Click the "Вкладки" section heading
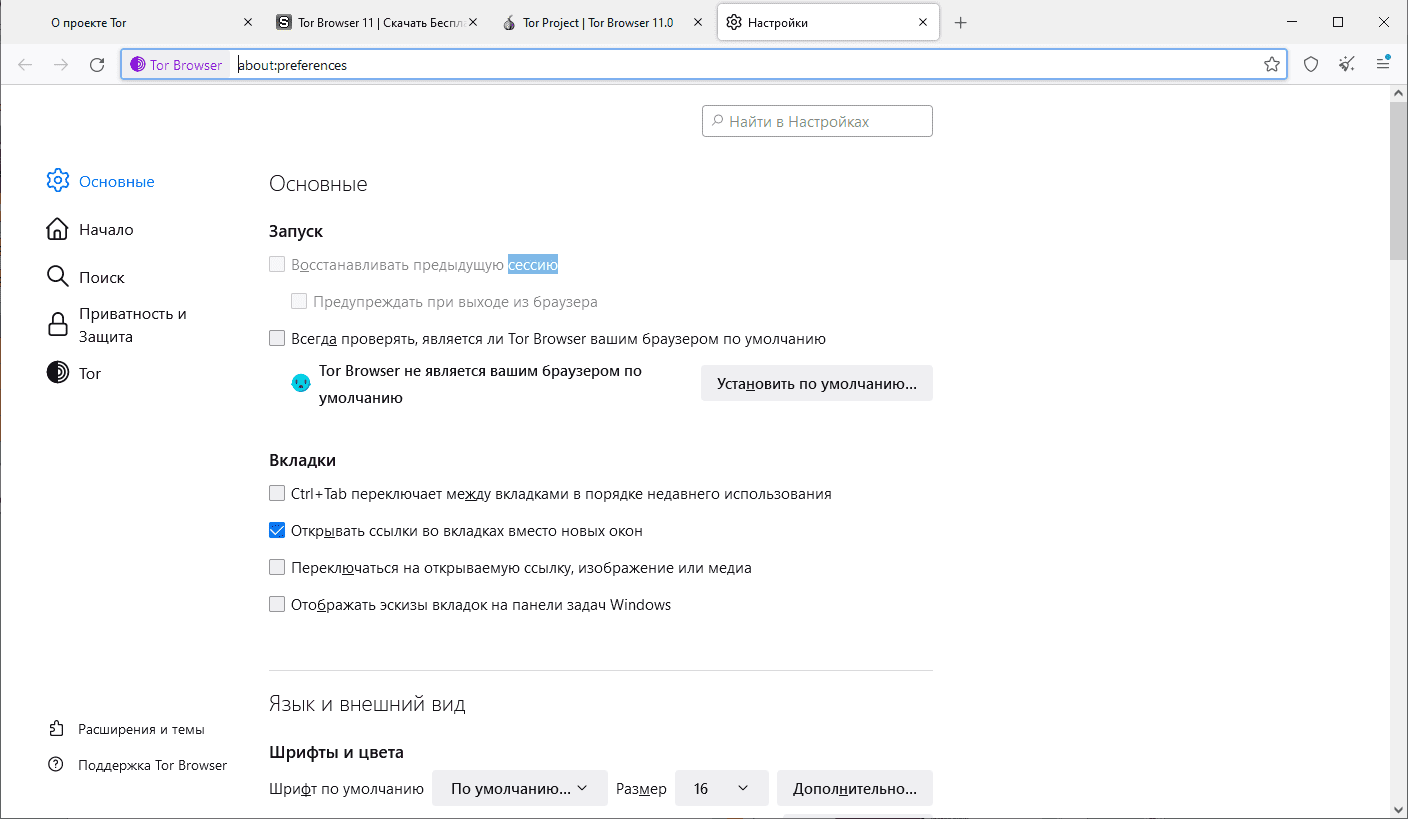 coord(302,460)
